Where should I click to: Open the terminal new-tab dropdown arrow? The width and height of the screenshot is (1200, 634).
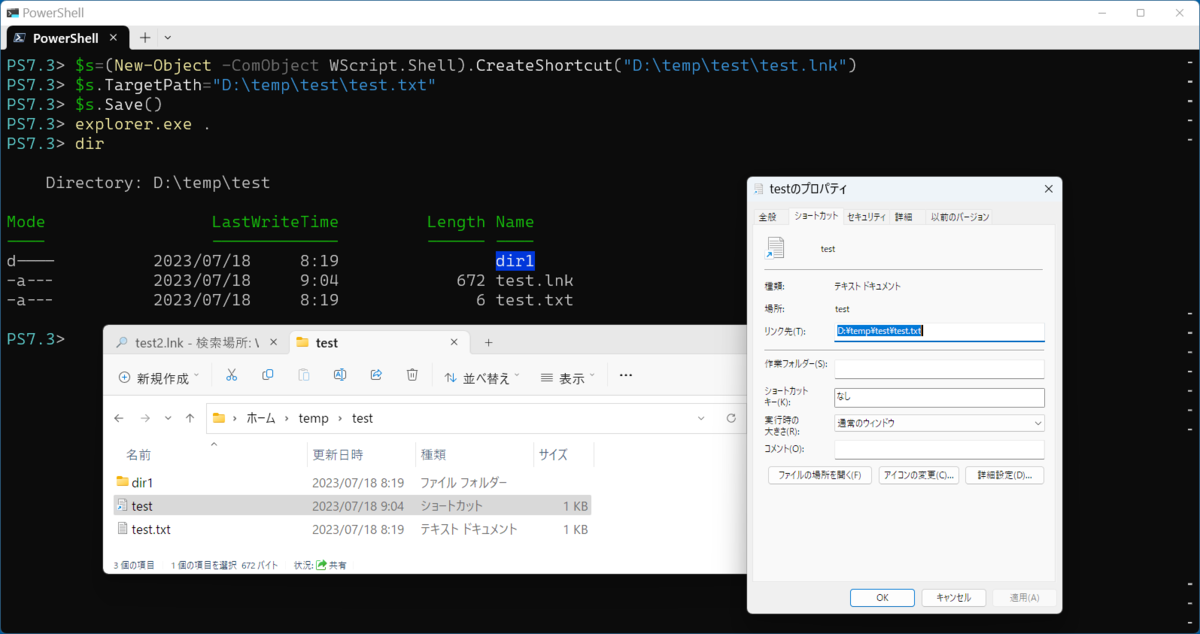[168, 37]
